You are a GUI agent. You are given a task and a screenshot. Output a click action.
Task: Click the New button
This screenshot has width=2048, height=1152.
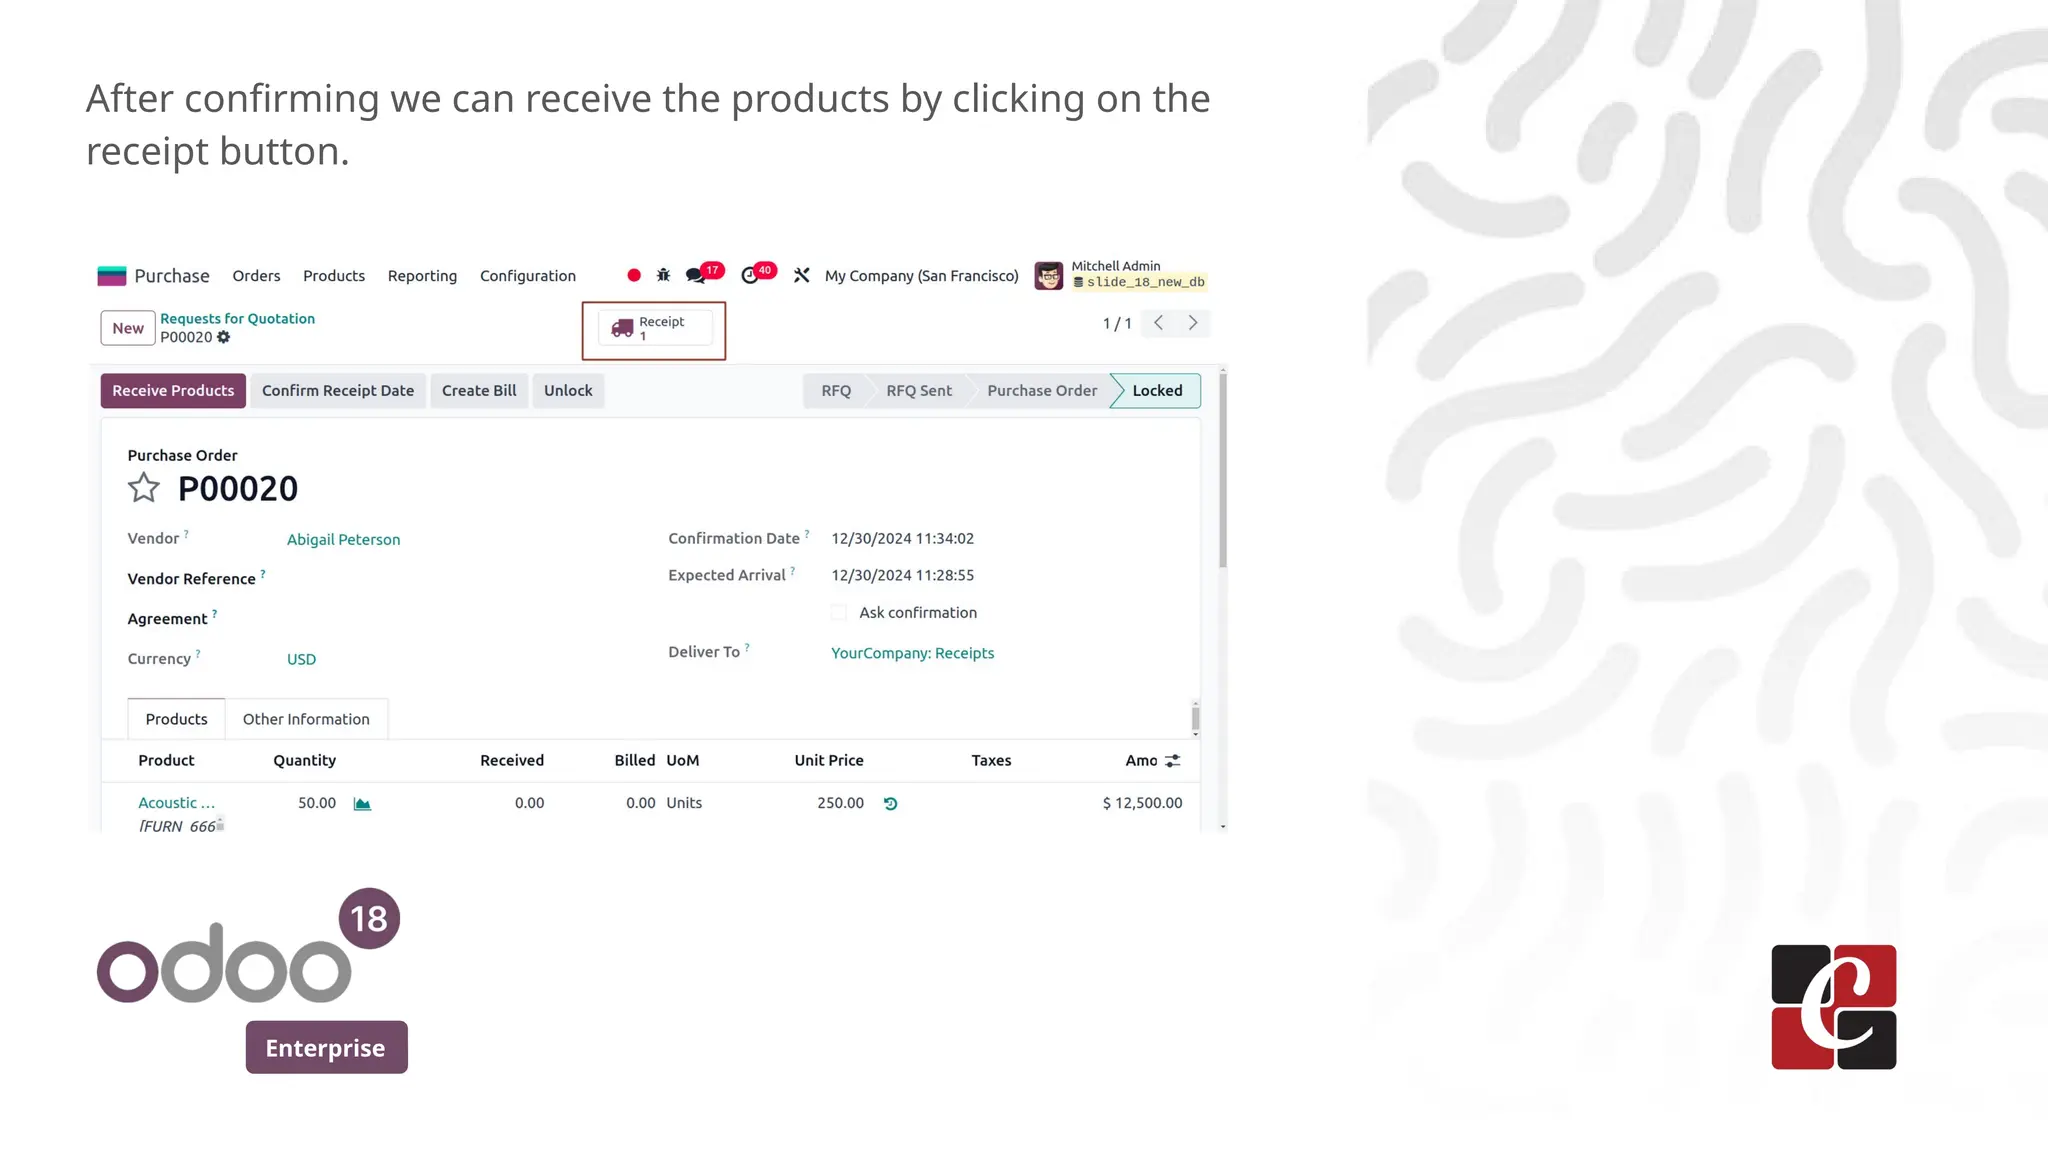click(x=128, y=328)
